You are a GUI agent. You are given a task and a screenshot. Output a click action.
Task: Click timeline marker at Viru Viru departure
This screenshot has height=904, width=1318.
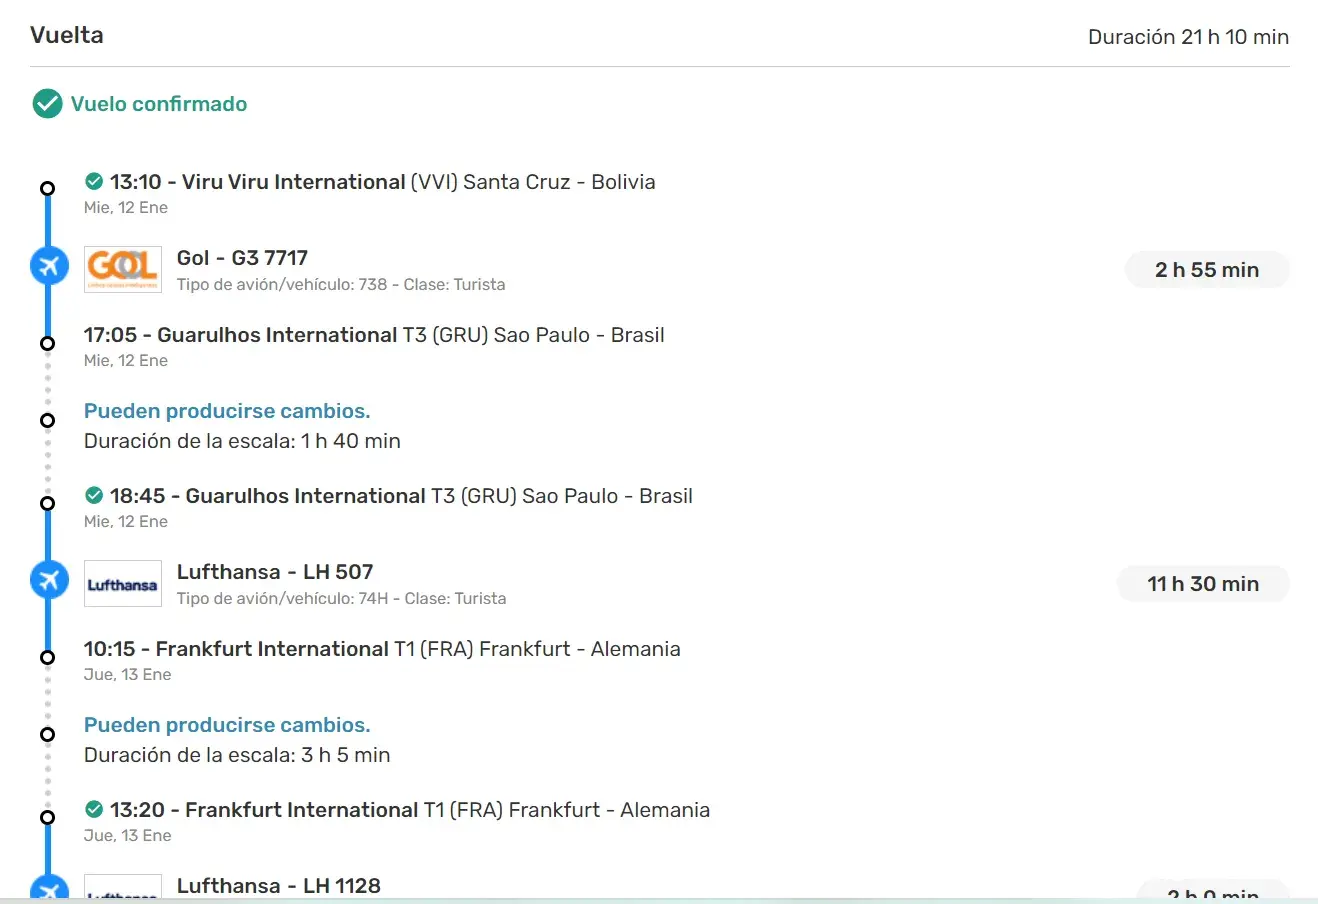[x=47, y=188]
